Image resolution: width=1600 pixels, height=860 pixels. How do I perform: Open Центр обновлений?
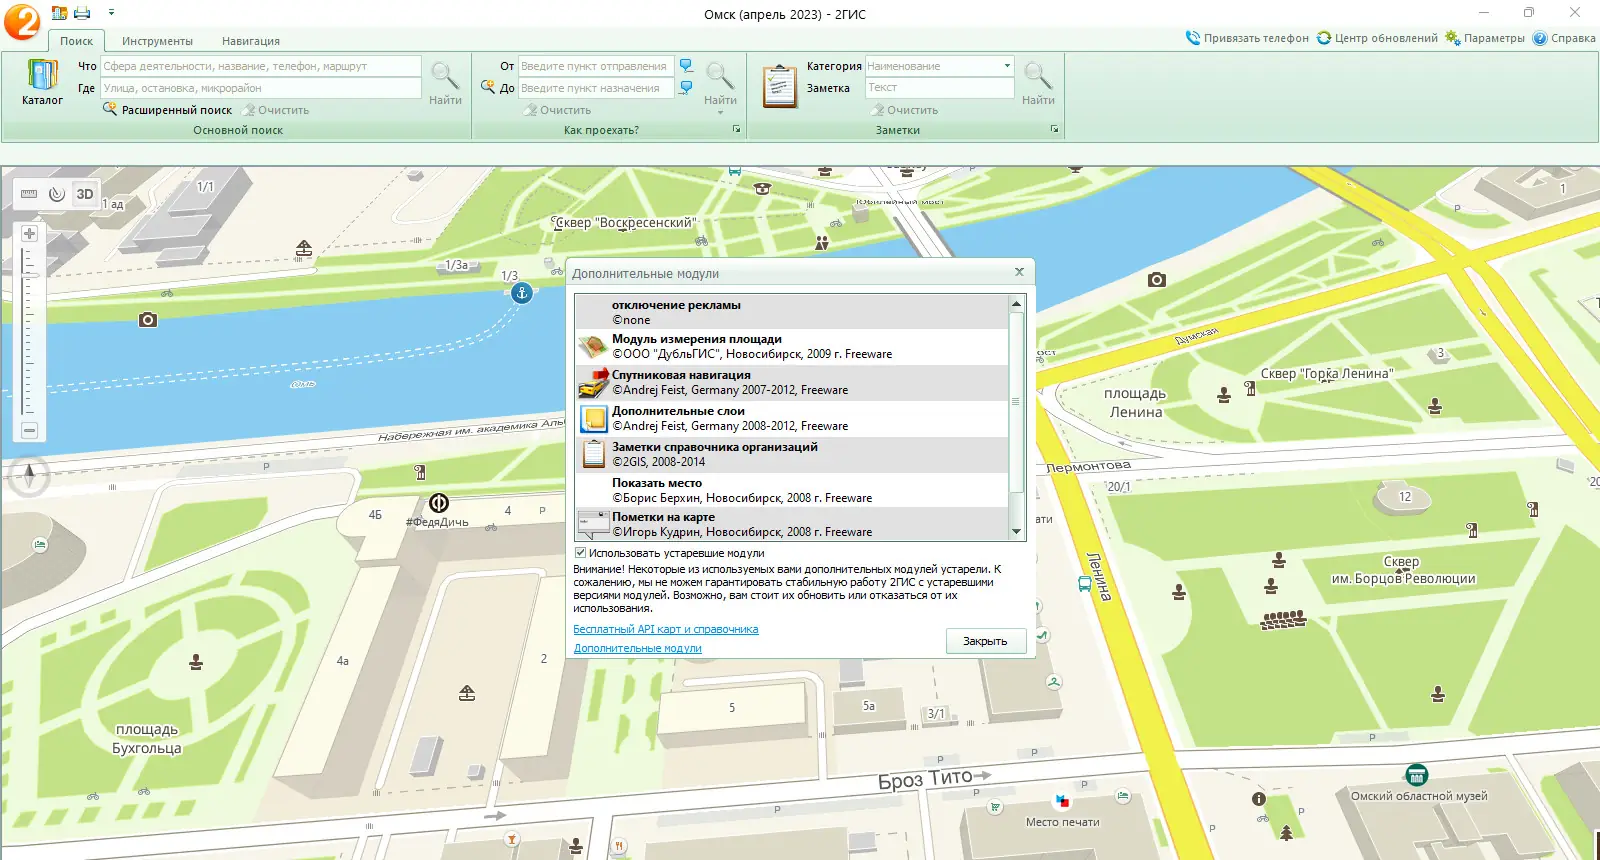click(1377, 38)
